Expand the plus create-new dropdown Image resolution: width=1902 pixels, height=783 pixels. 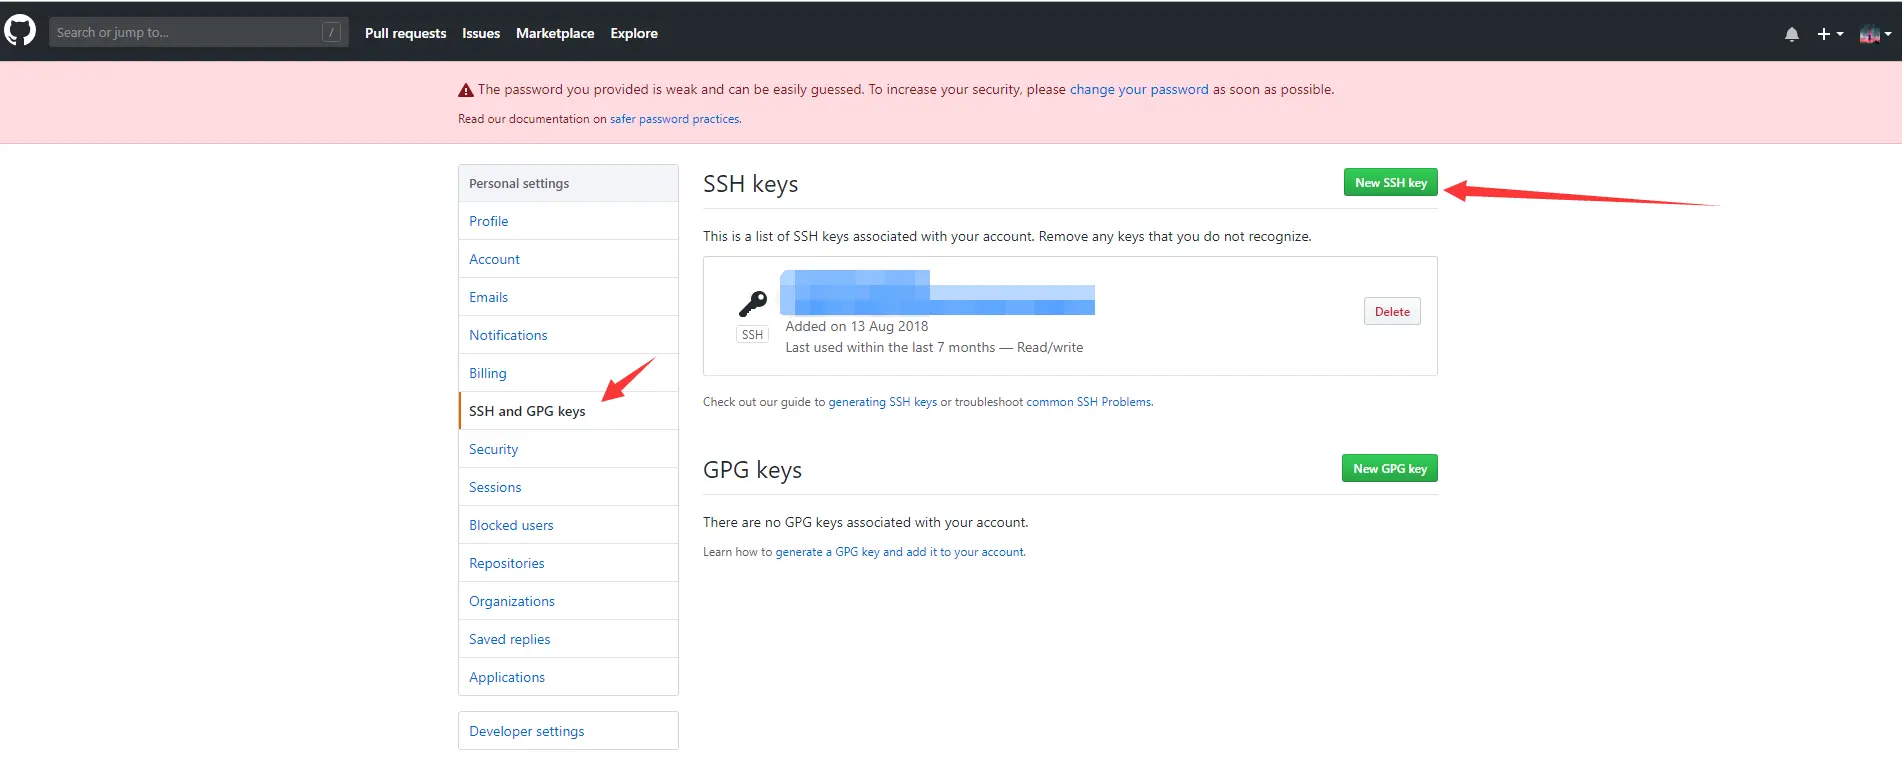coord(1829,34)
